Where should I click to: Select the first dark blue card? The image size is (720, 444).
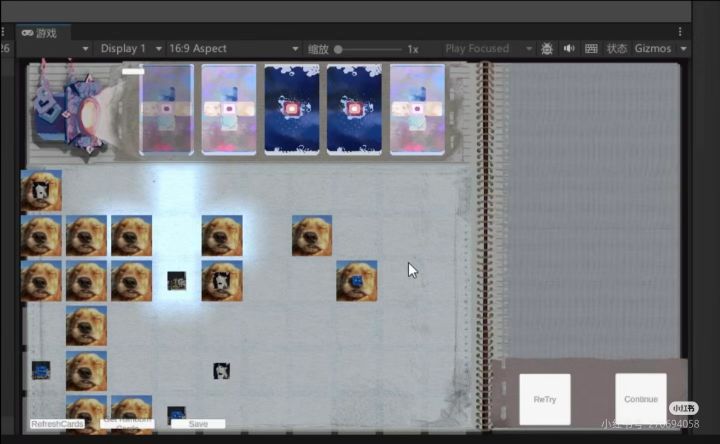point(292,109)
